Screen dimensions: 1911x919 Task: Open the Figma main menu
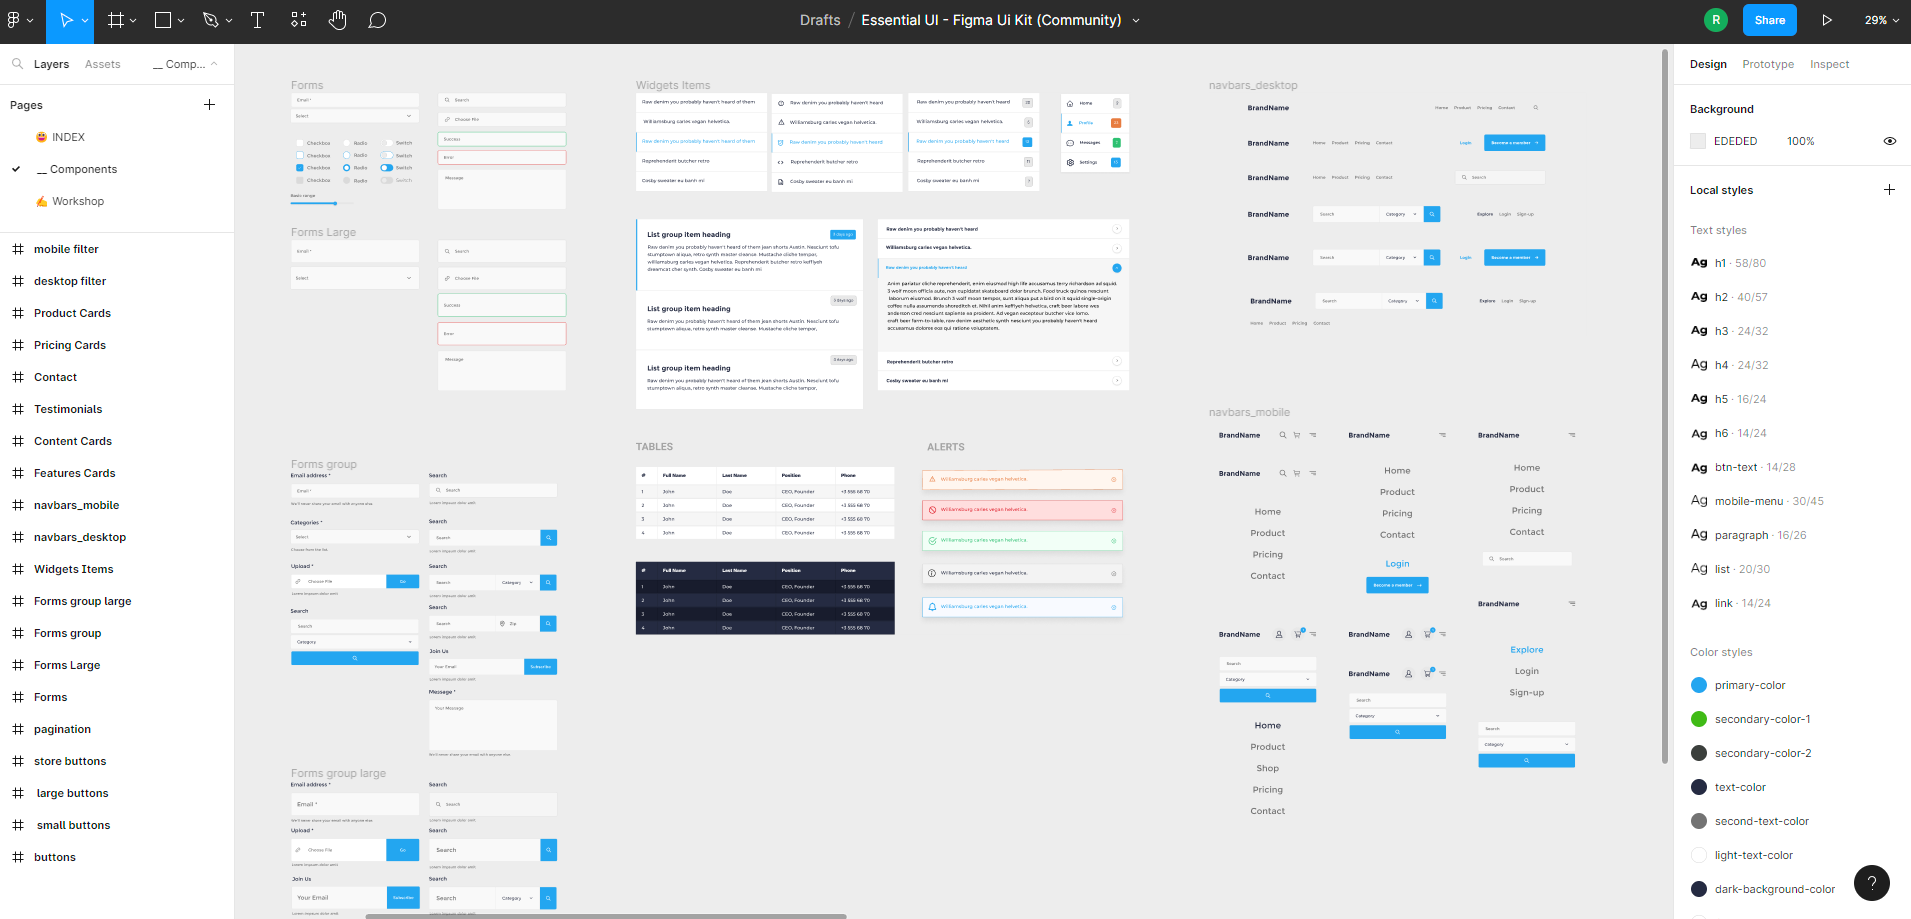(15, 19)
